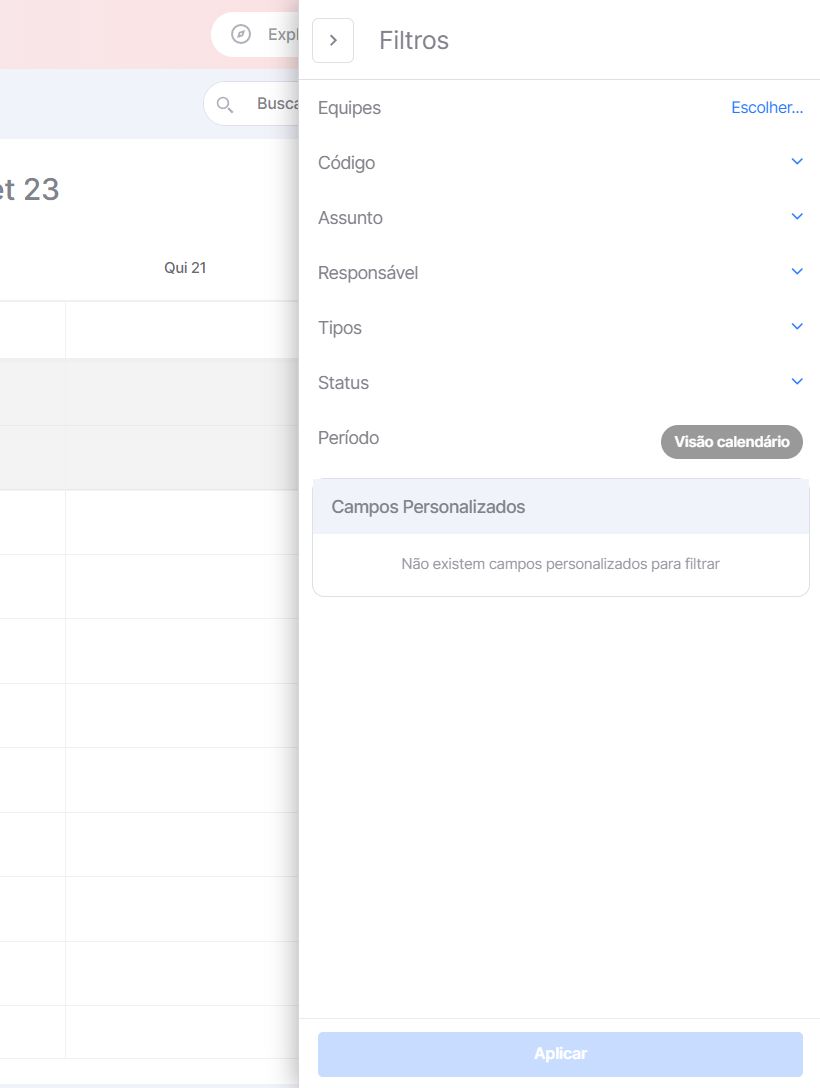
Task: Click the Aplicar button
Action: pos(561,1054)
